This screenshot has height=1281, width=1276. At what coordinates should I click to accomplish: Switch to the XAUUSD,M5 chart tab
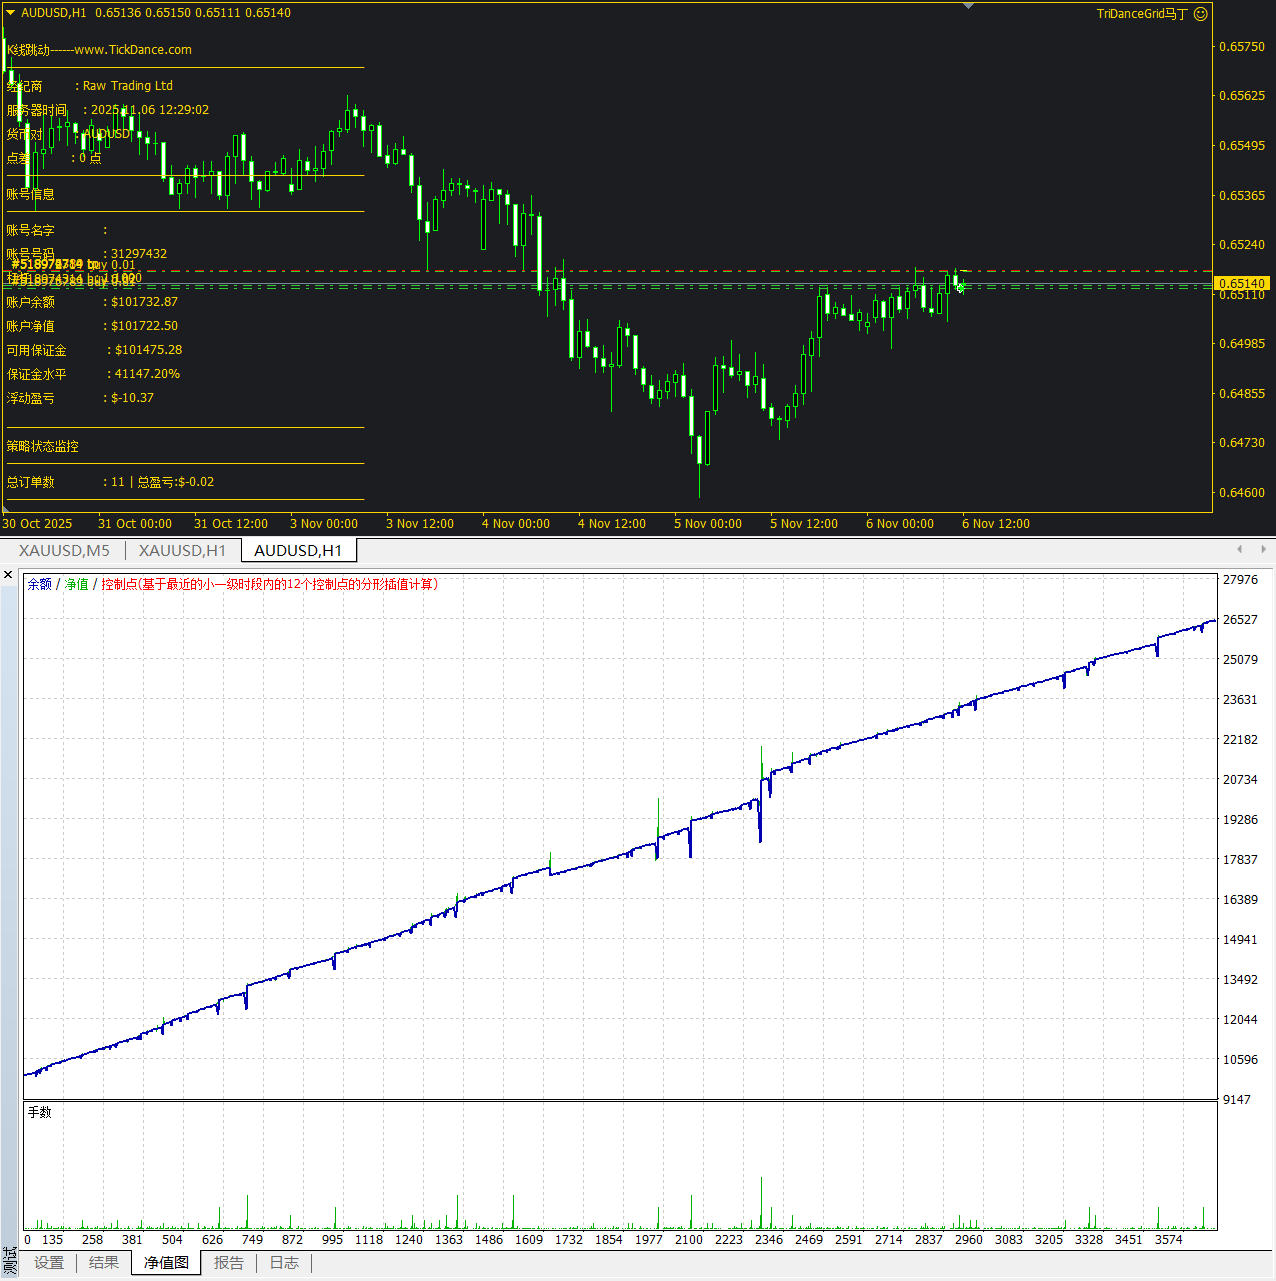[x=64, y=551]
